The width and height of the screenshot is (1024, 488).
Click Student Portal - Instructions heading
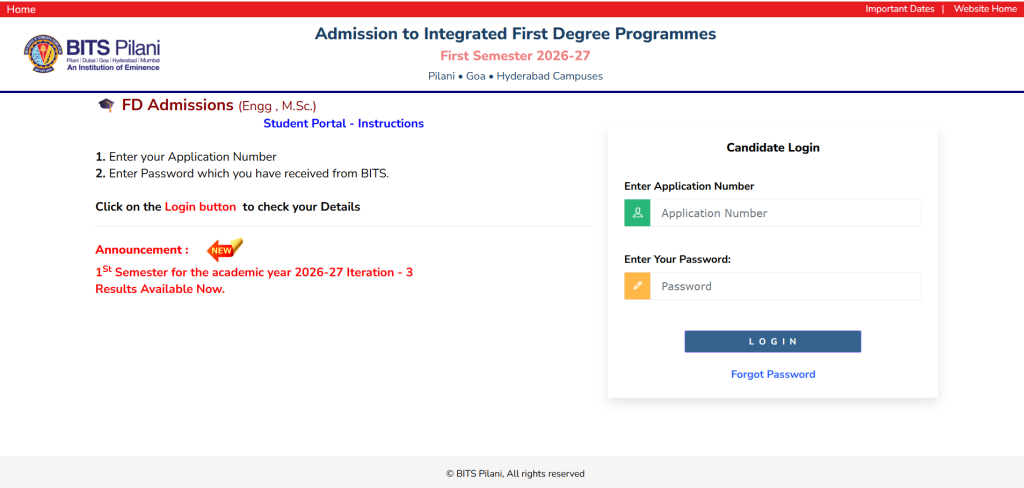coord(344,123)
